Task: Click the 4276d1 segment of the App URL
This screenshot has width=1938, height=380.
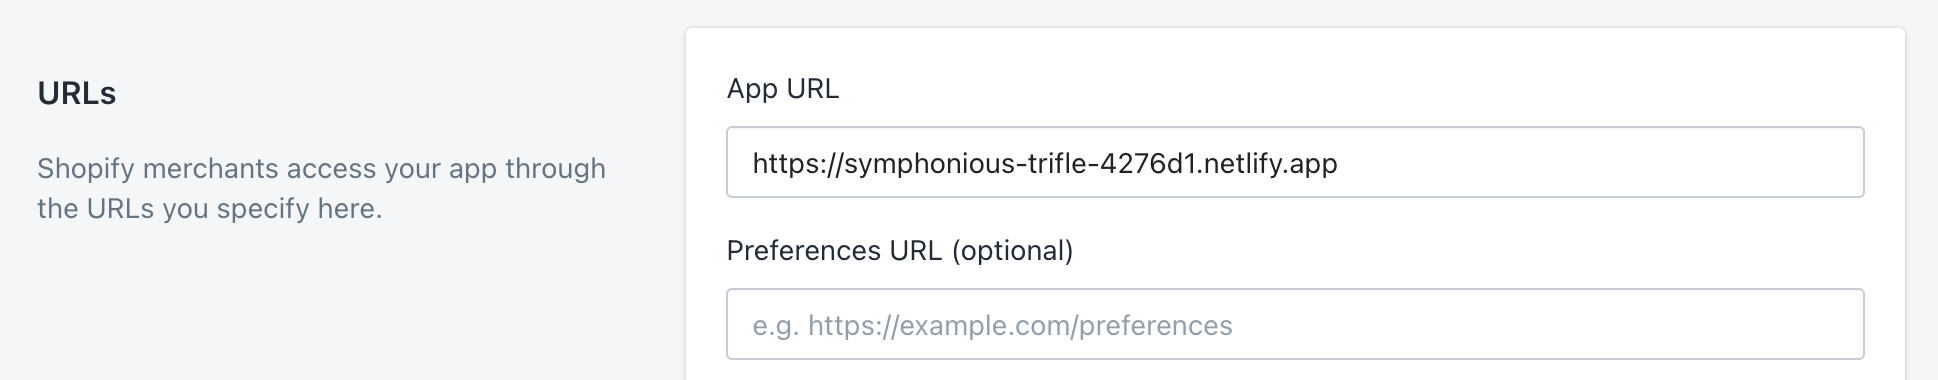Action: (1147, 163)
